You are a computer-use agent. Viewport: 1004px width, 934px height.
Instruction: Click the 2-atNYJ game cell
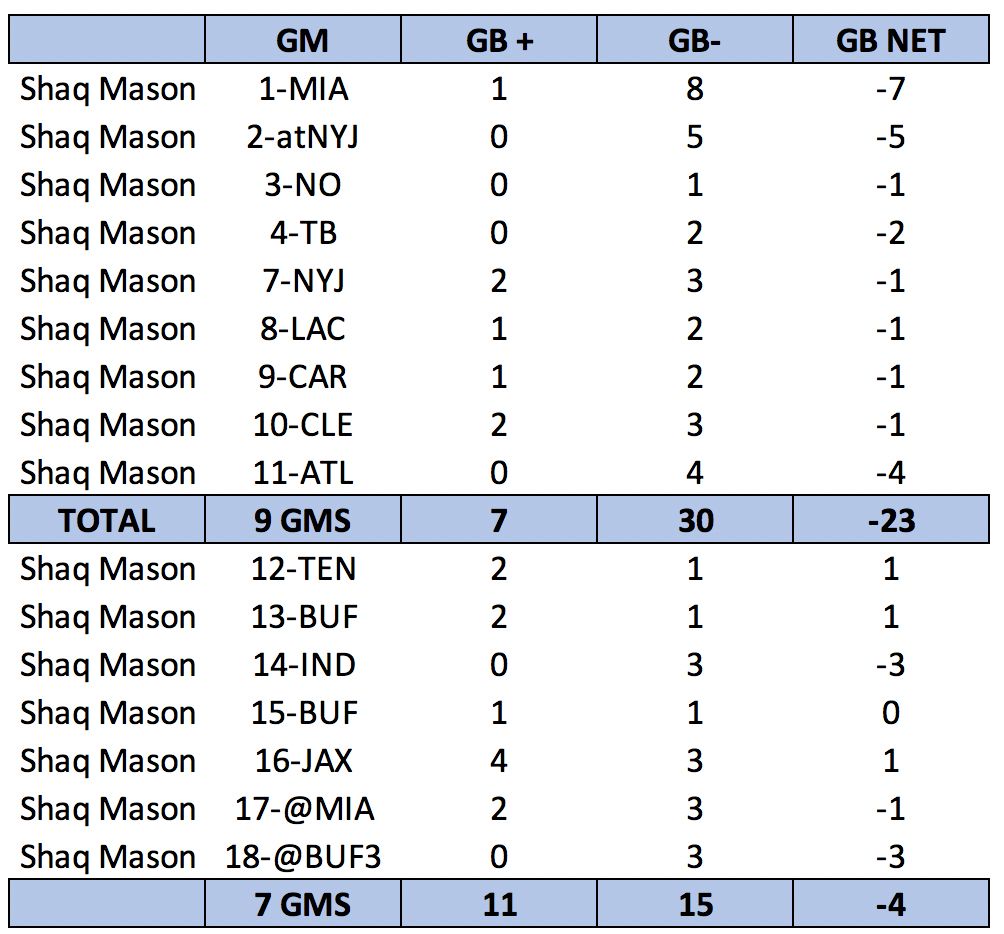[x=303, y=137]
